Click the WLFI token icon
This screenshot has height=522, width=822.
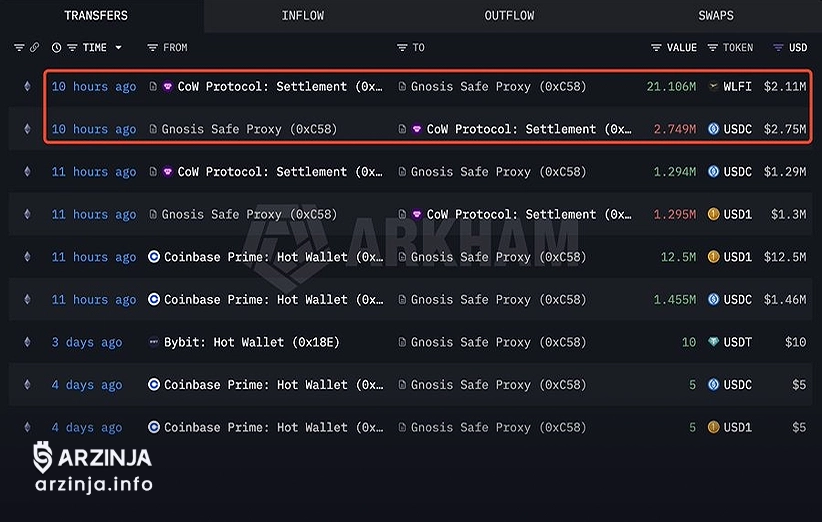714,87
